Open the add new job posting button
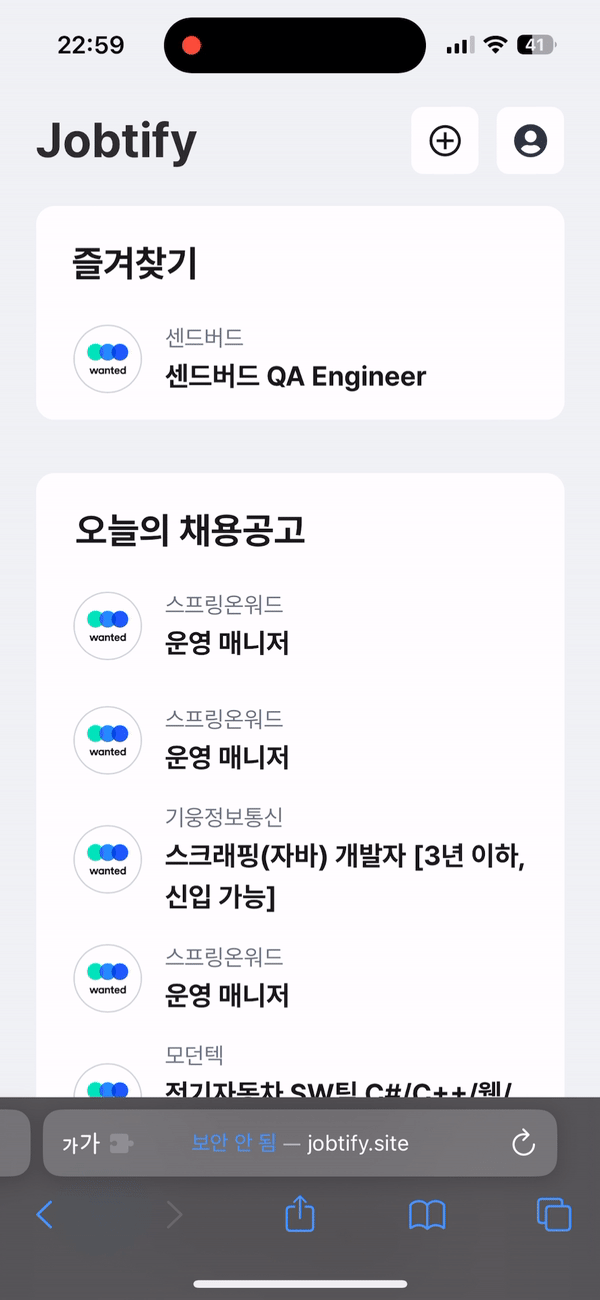Screen dimensions: 600x1300 click(x=444, y=140)
